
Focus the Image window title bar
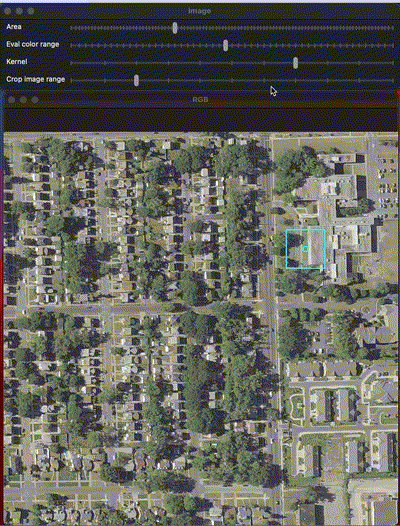pyautogui.click(x=200, y=11)
